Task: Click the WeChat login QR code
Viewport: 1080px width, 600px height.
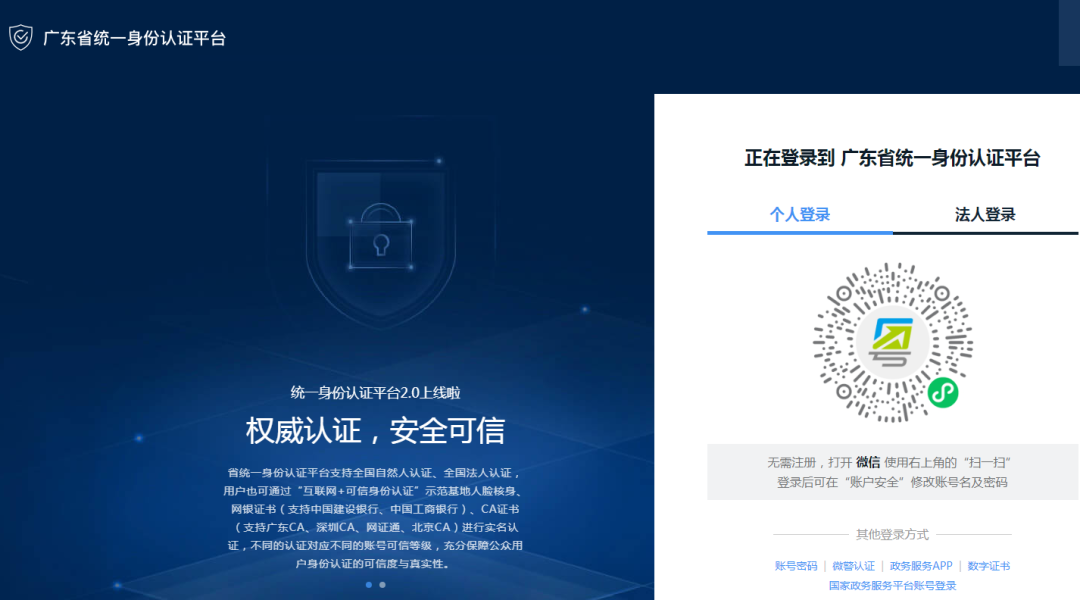Action: 893,342
